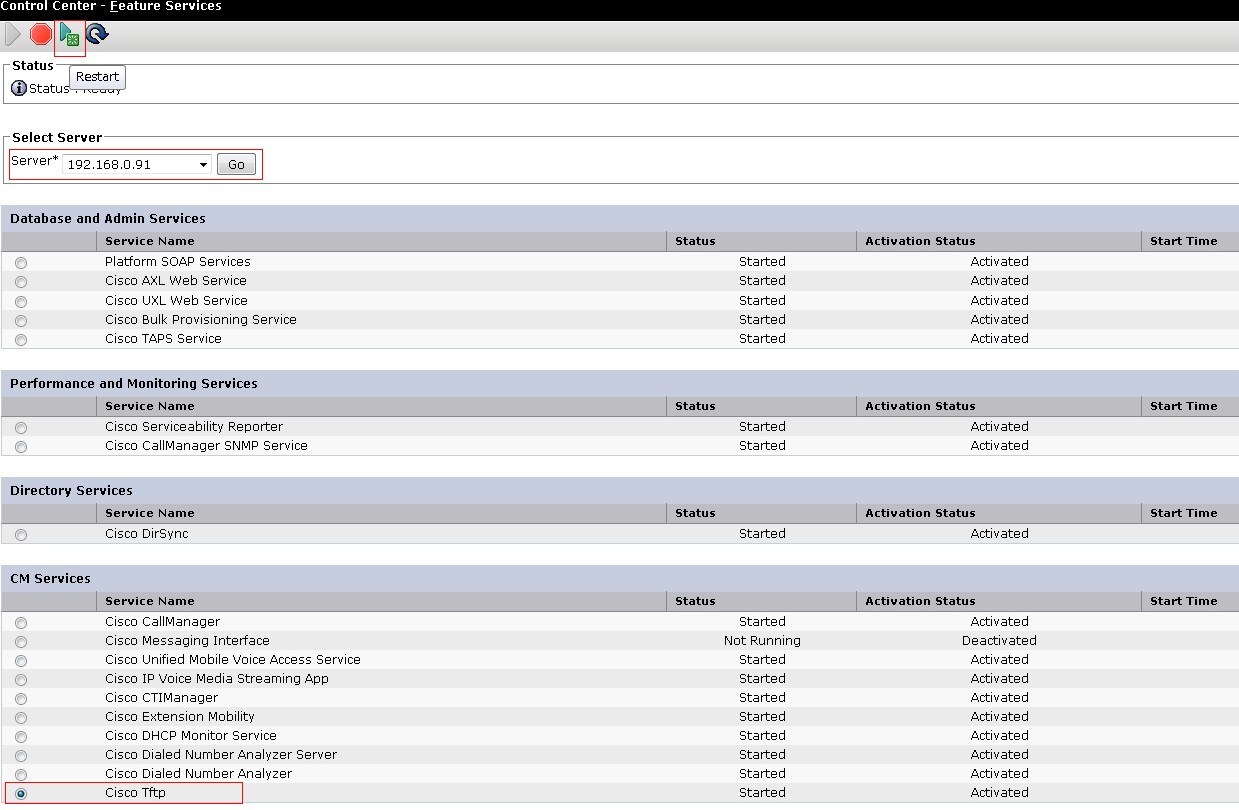Choose the Cisco Extension Mobility radio button

[21, 718]
